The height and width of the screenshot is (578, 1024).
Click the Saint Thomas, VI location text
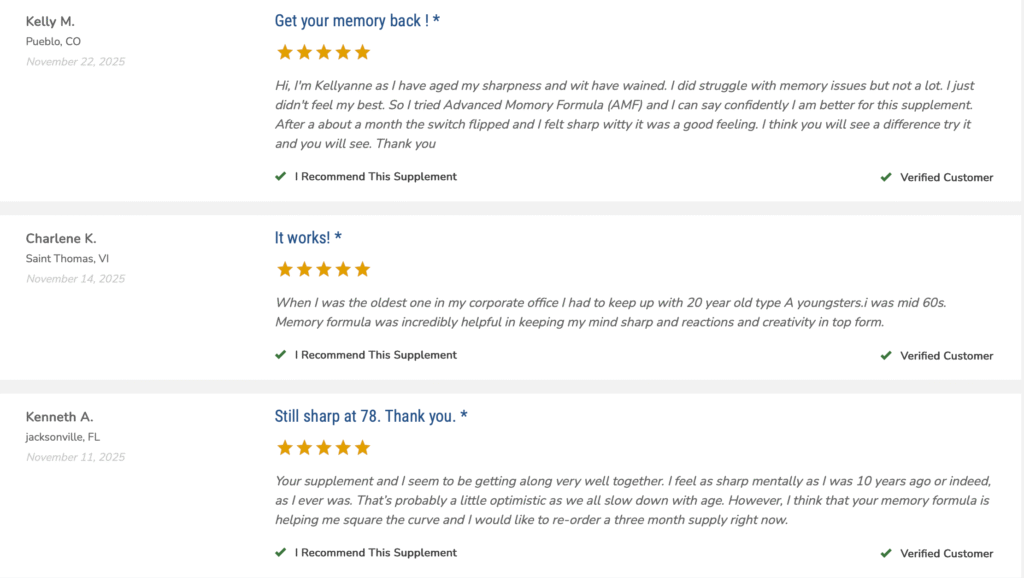[x=67, y=259]
